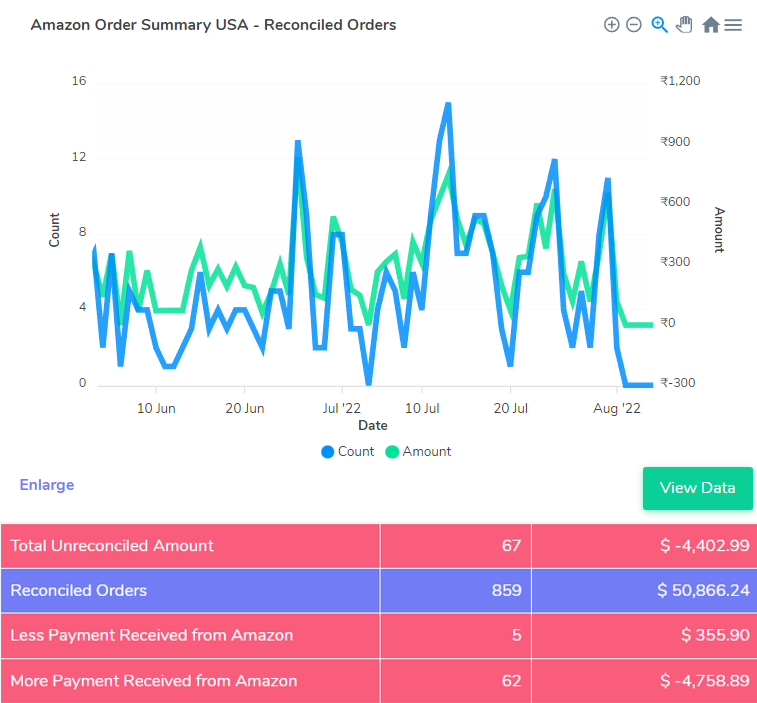Click the ₹600 right axis label
This screenshot has height=703, width=757.
tap(675, 202)
